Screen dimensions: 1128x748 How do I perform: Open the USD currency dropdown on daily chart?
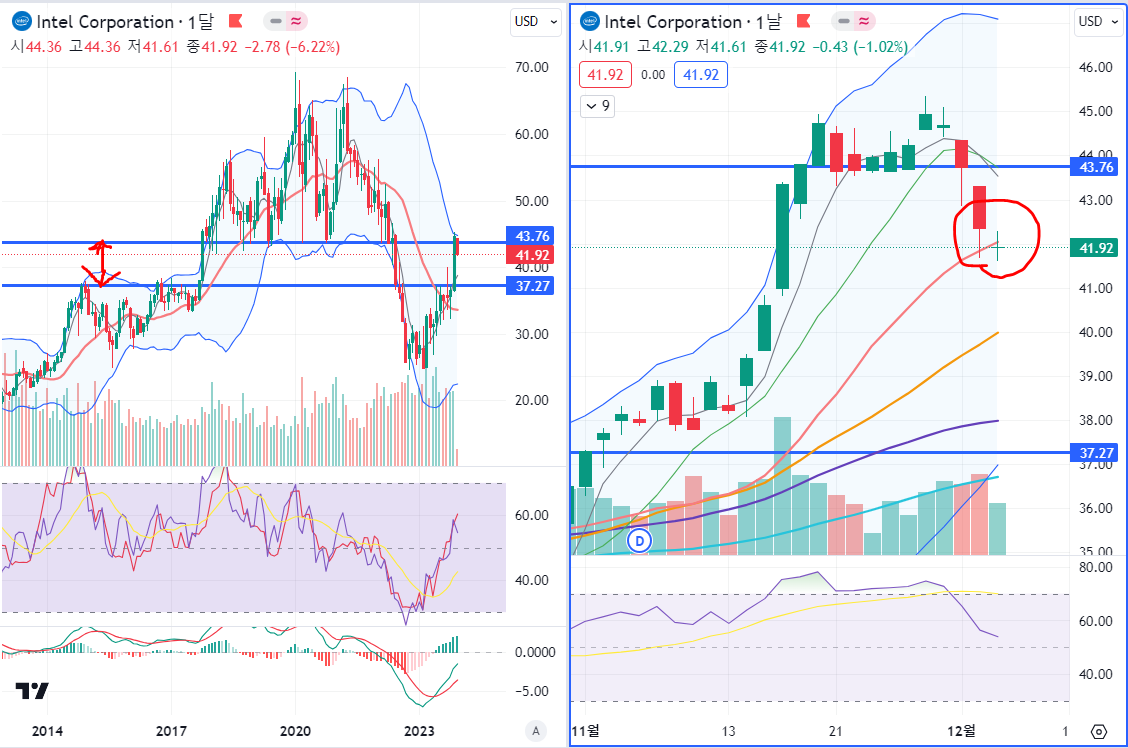pyautogui.click(x=1099, y=22)
